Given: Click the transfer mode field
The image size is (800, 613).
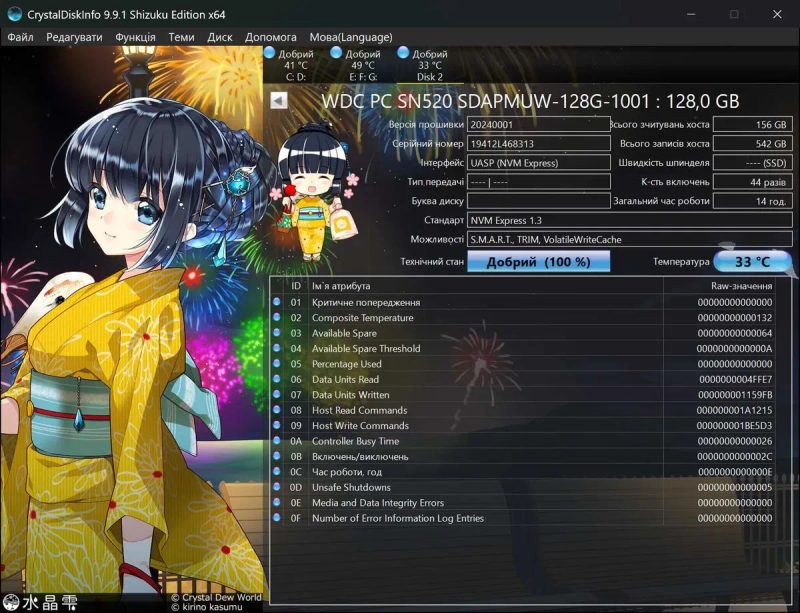Looking at the screenshot, I should click(539, 182).
